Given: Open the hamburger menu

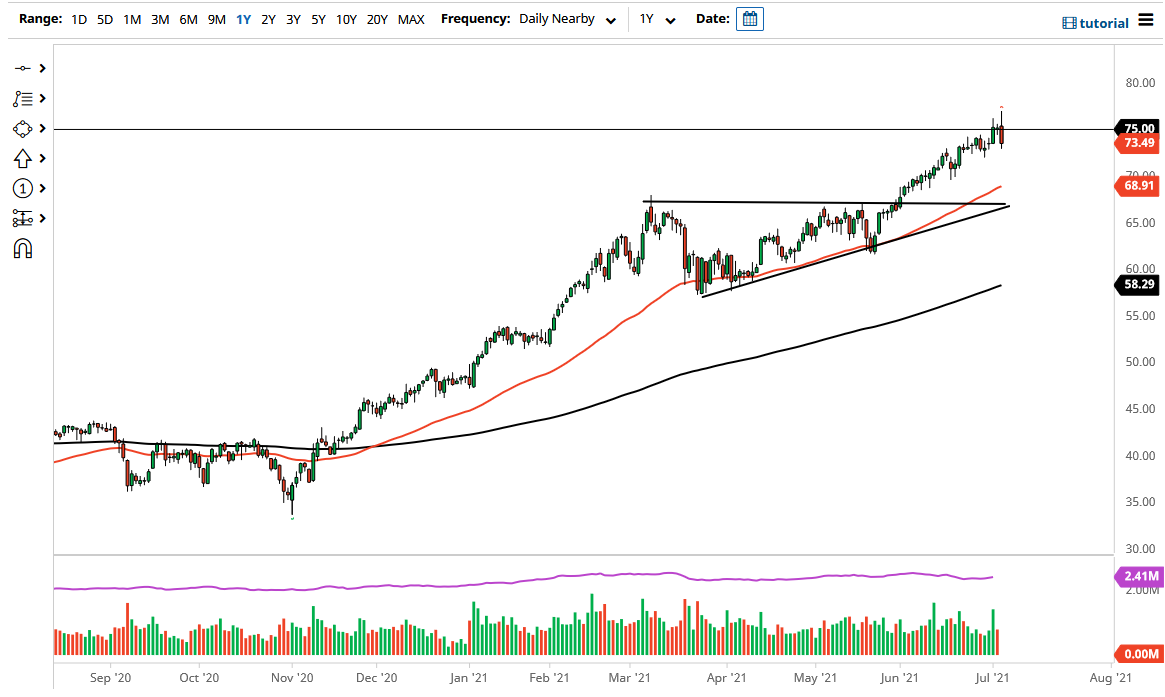Looking at the screenshot, I should click(x=1146, y=20).
